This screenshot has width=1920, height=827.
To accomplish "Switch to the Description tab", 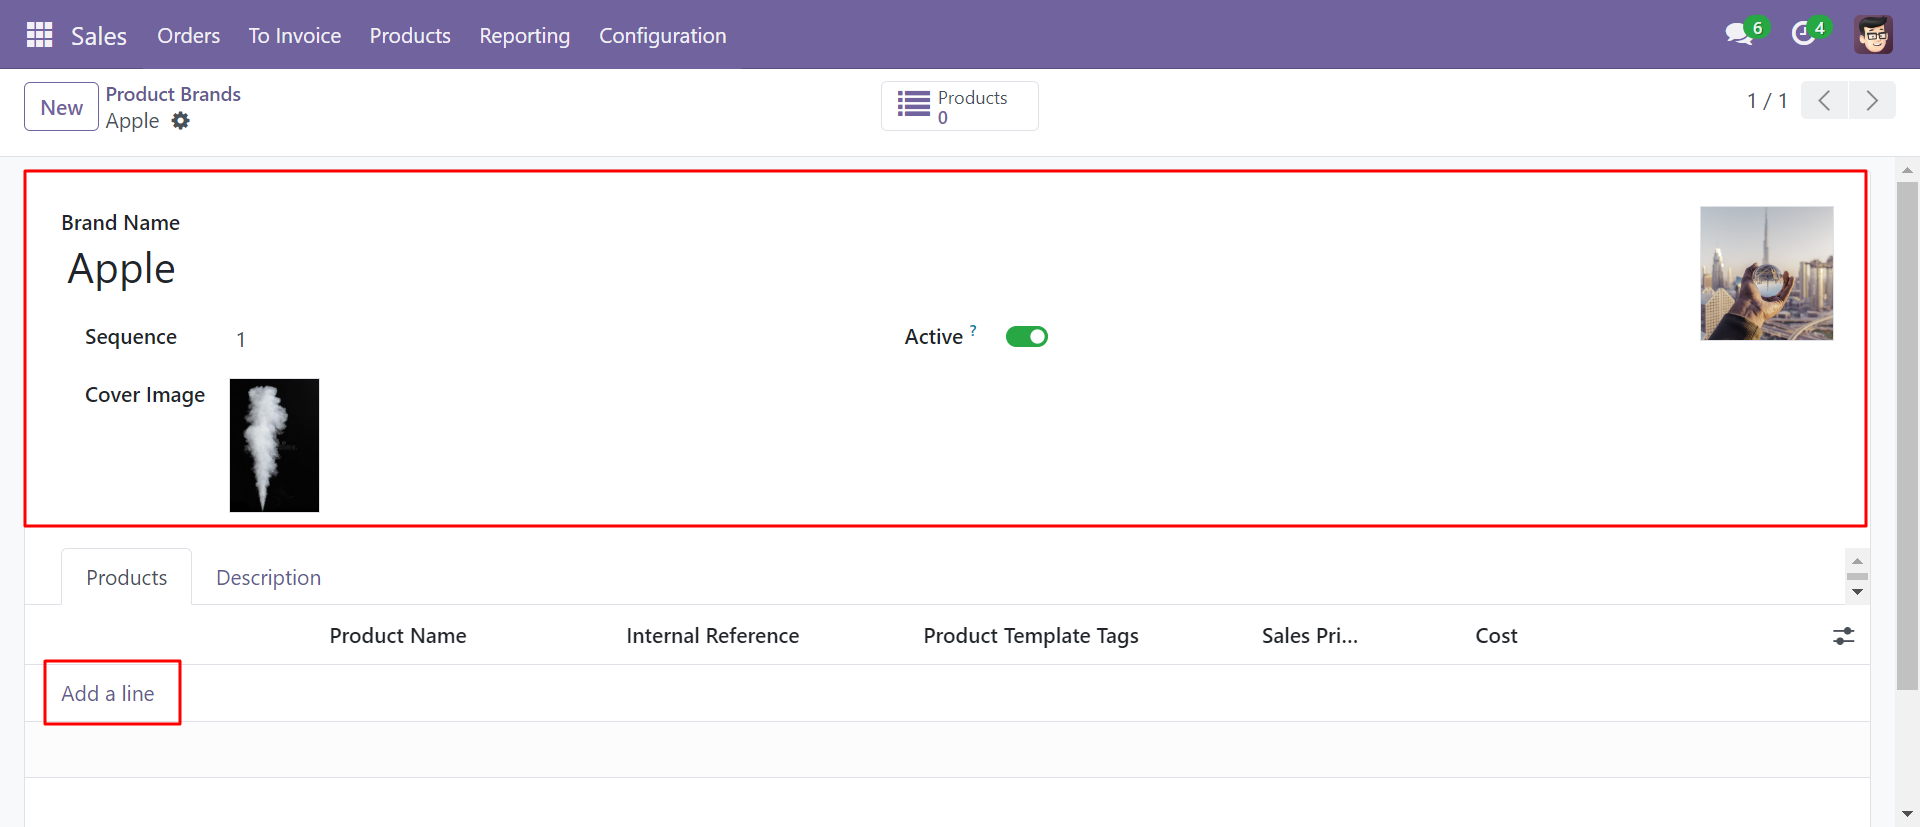I will [x=268, y=578].
